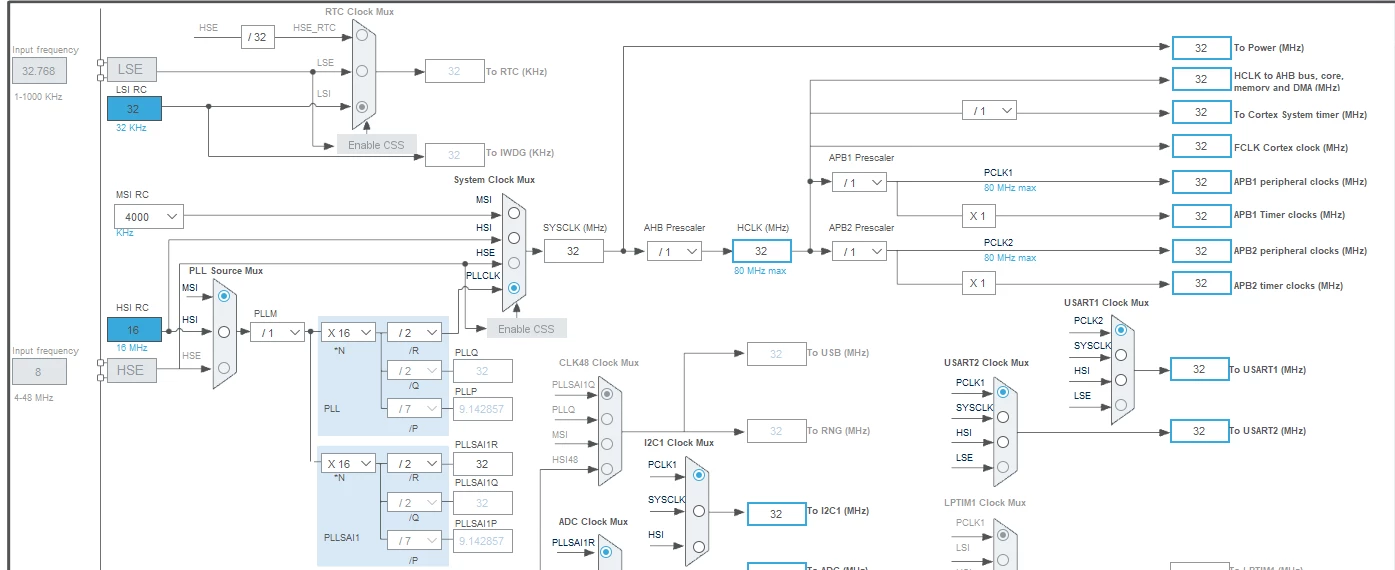The image size is (1395, 570).
Task: Open the AHB Prescaler dropdown
Action: click(674, 251)
